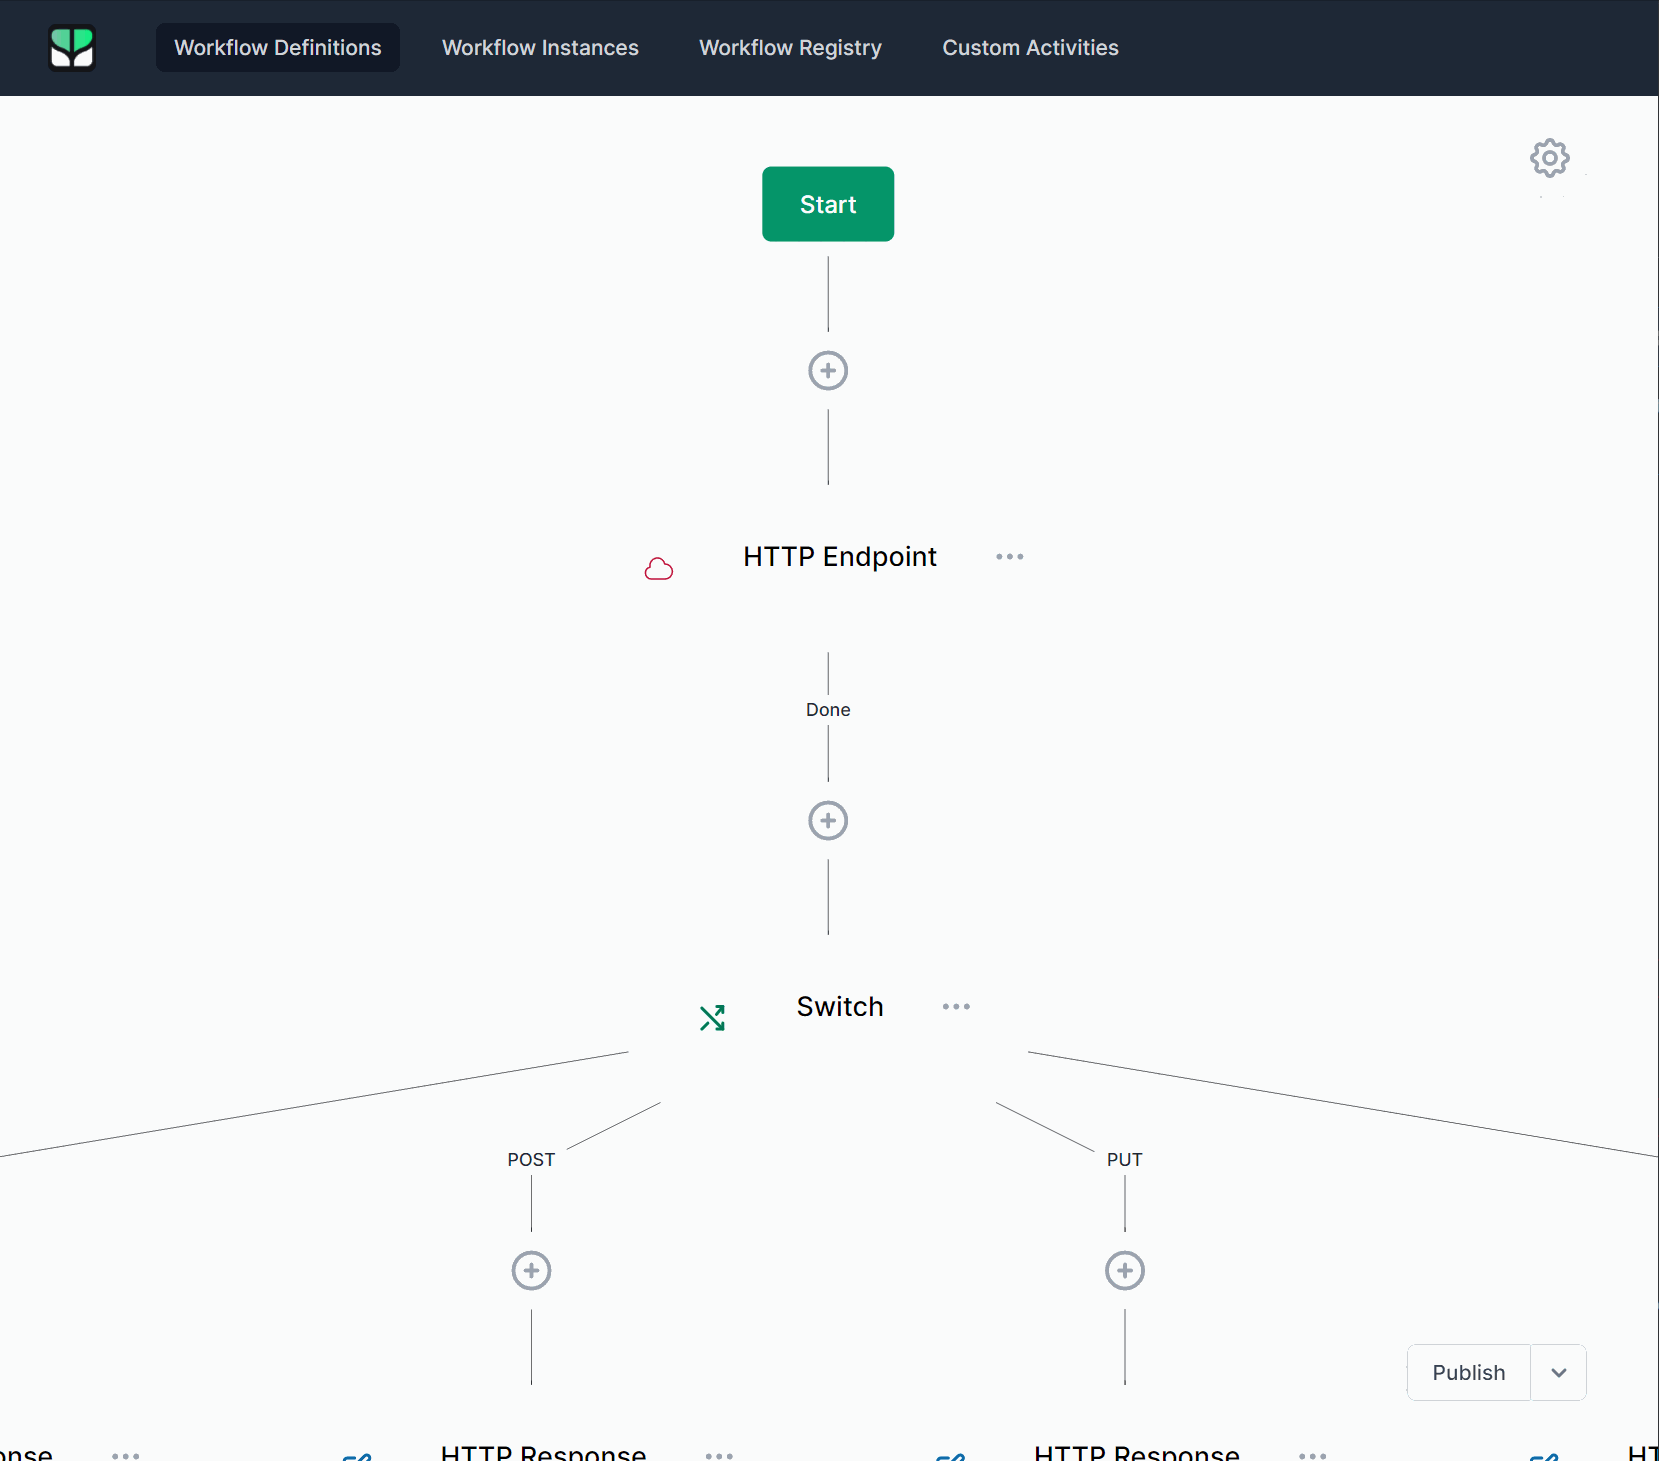Add activity via plus icon on Done connection
Viewport: 1659px width, 1461px height.
pyautogui.click(x=827, y=820)
